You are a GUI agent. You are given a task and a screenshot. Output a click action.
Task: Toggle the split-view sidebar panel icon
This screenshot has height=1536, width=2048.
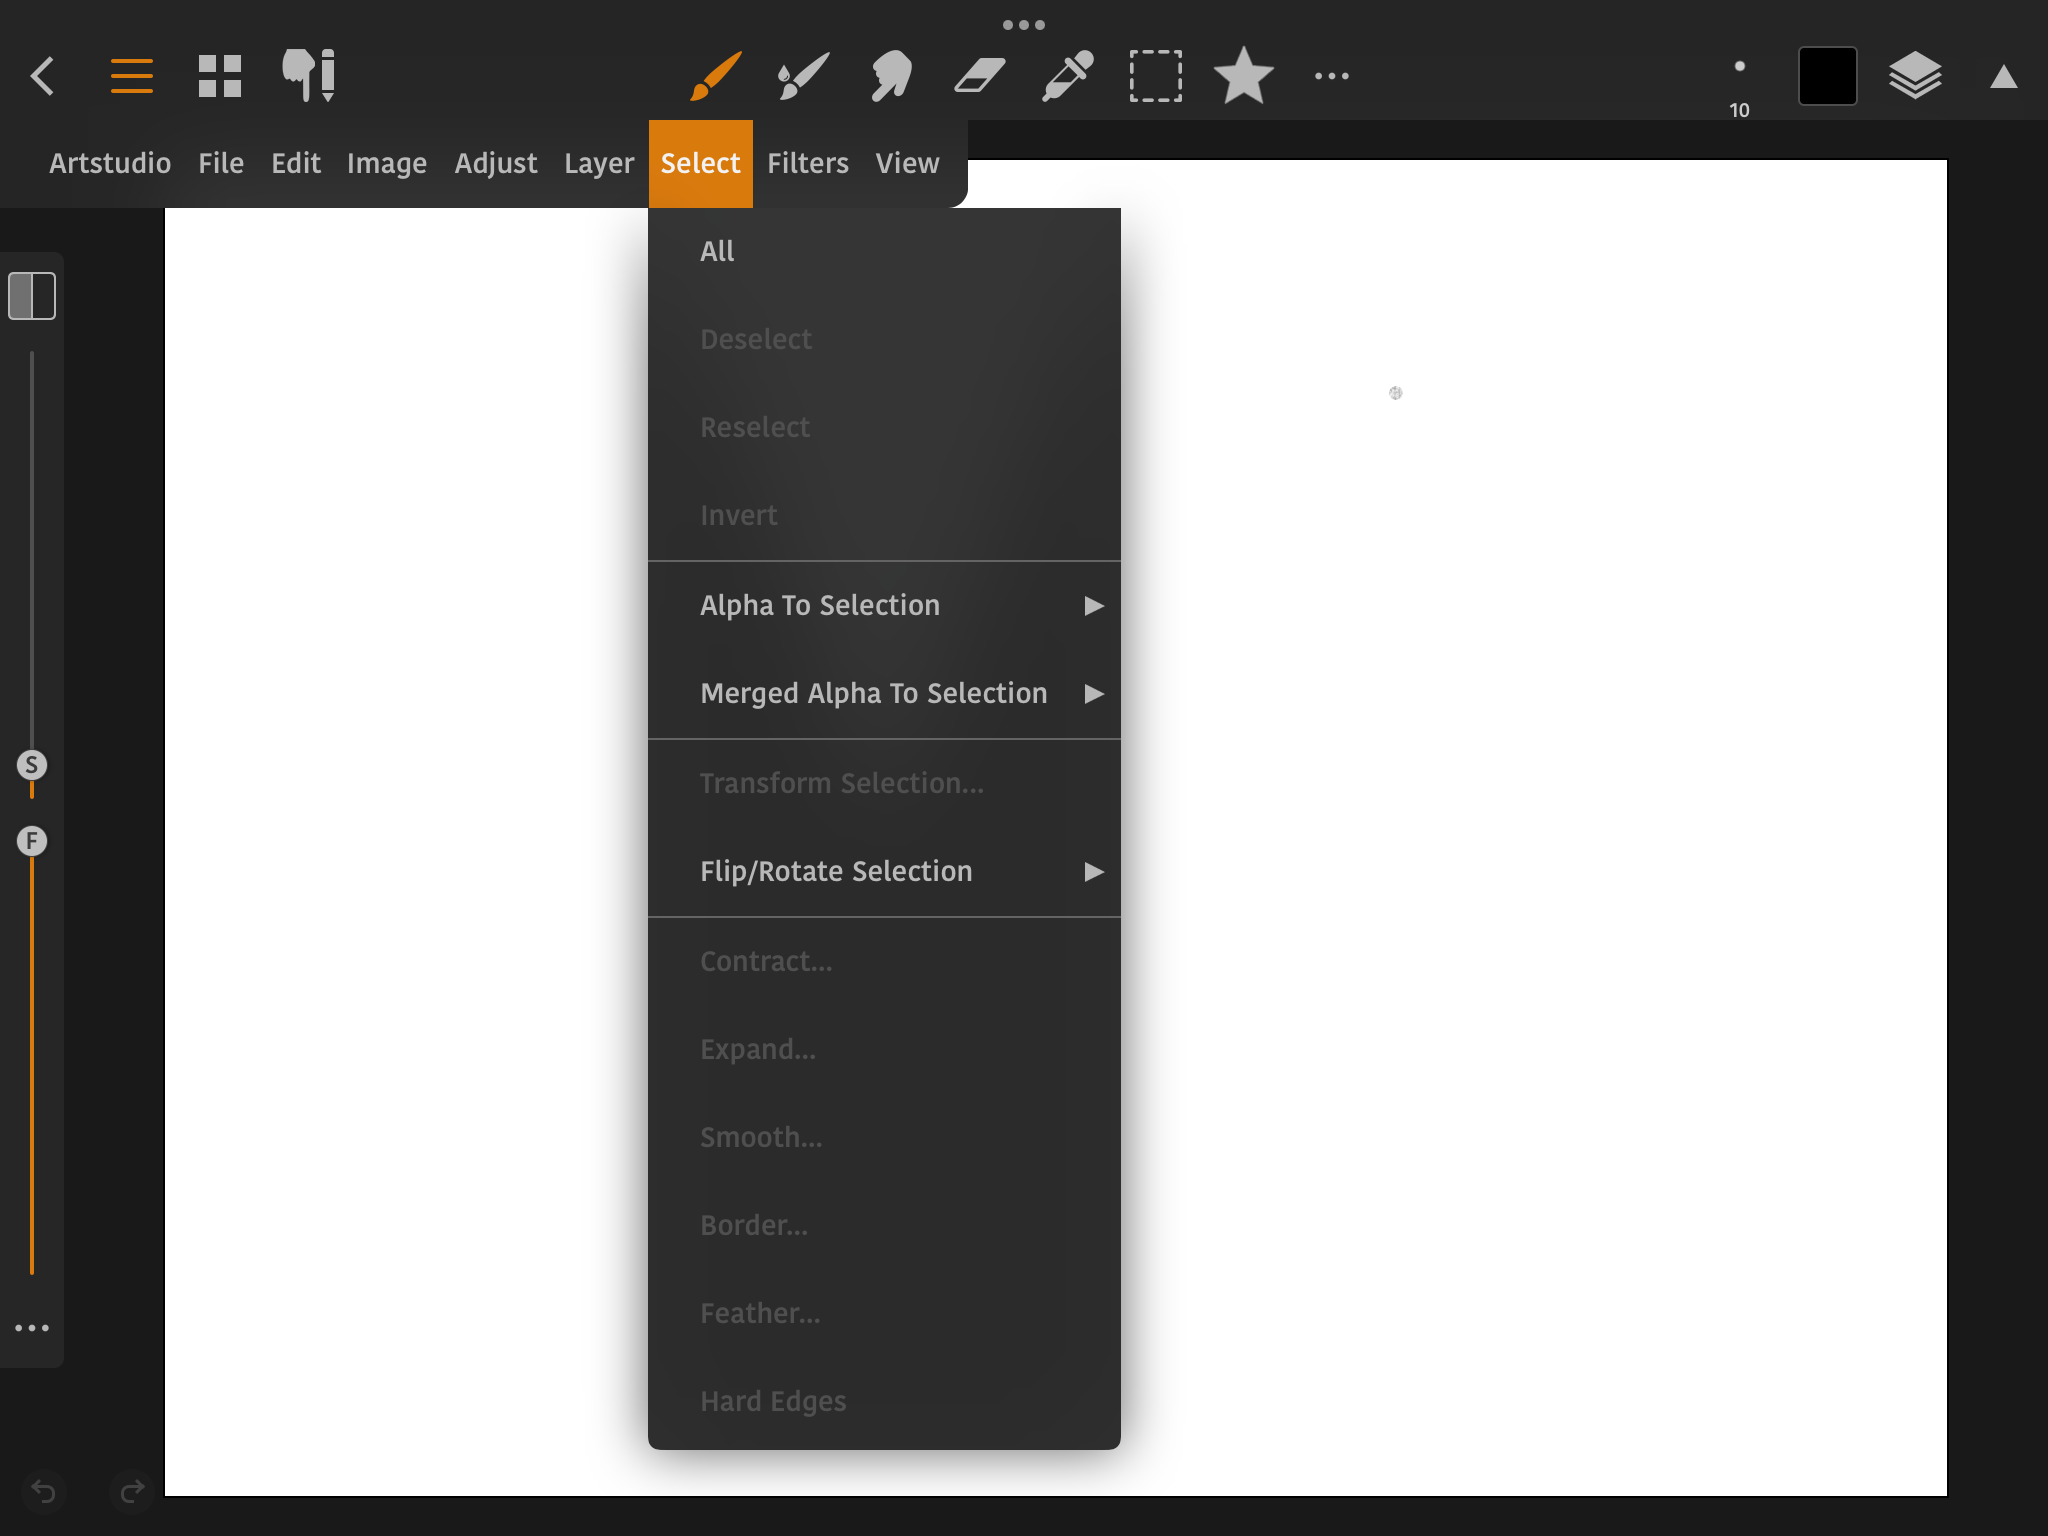(x=32, y=296)
